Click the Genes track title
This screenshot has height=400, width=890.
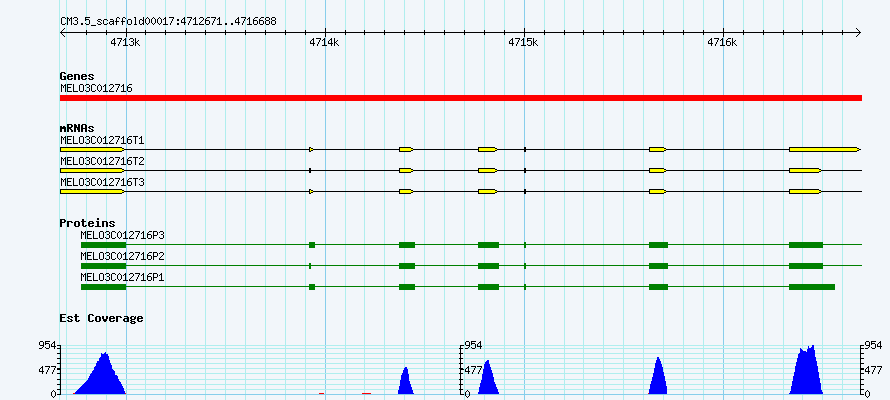click(x=77, y=76)
